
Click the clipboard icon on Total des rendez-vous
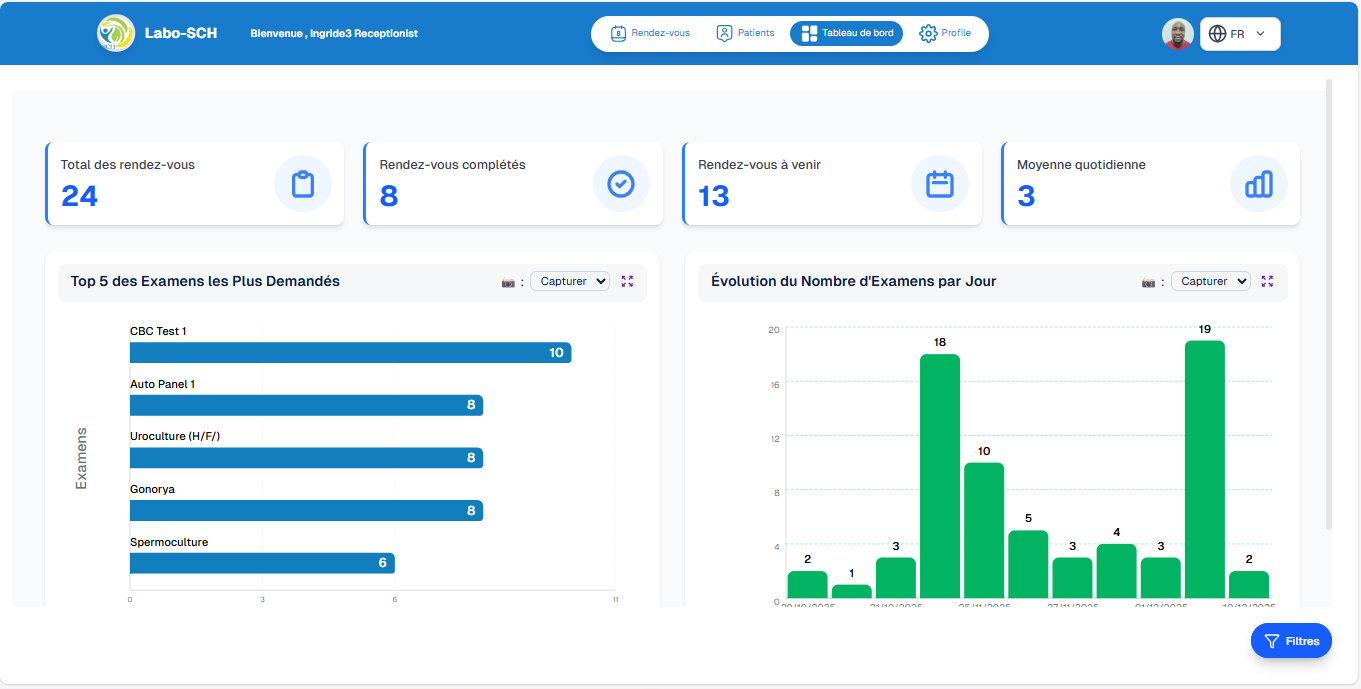click(x=303, y=183)
